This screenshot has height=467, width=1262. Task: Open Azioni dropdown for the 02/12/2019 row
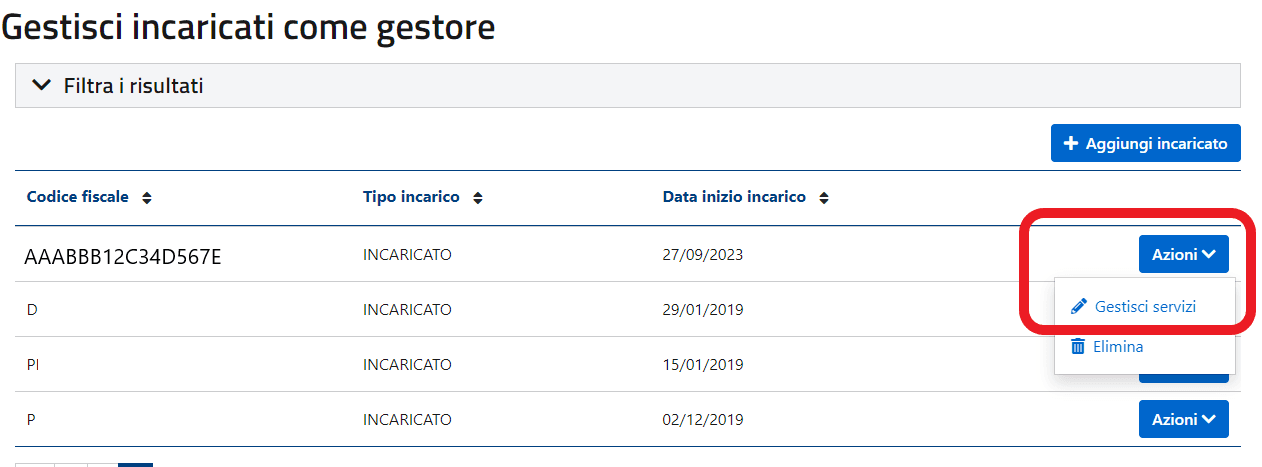point(1183,419)
